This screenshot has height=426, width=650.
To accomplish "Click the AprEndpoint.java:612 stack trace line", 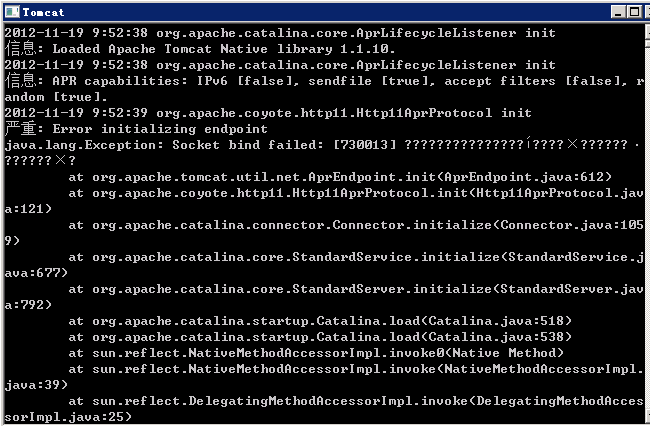I will pos(340,177).
